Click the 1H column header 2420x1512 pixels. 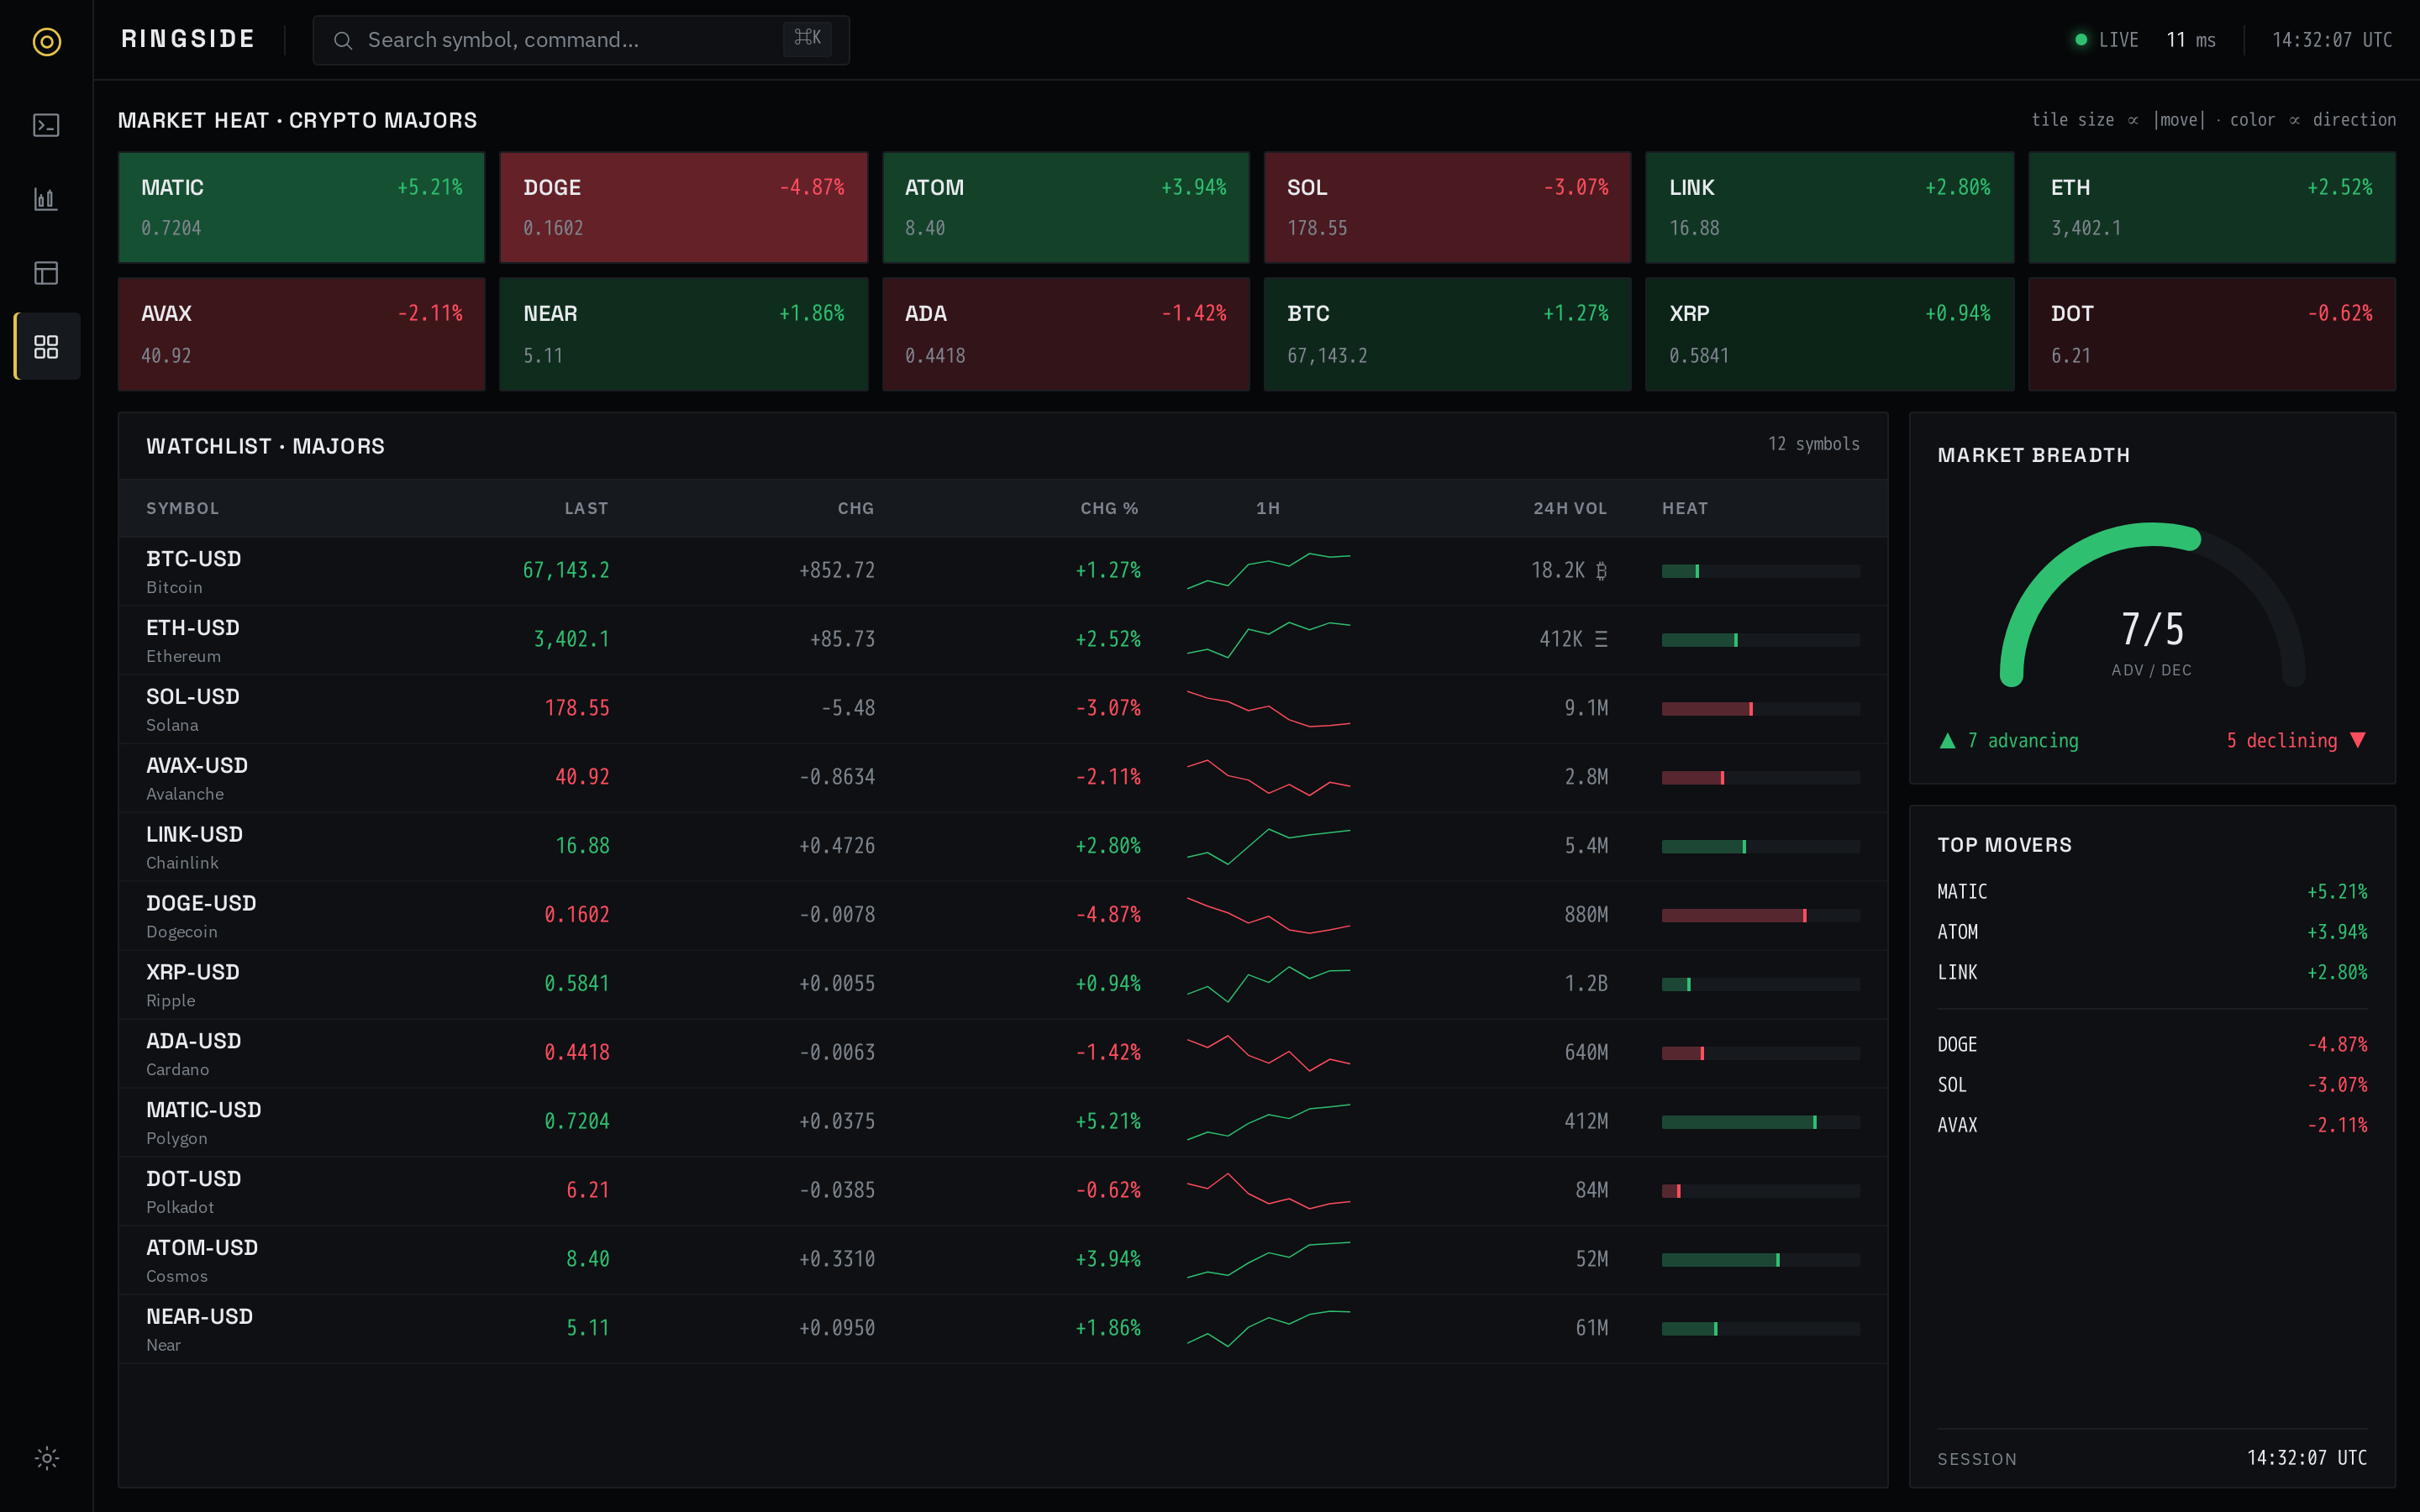click(x=1268, y=508)
